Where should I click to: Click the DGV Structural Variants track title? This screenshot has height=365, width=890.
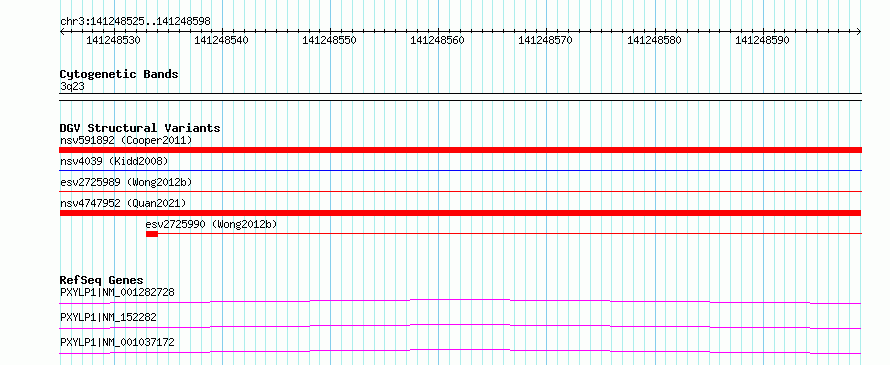pyautogui.click(x=140, y=128)
